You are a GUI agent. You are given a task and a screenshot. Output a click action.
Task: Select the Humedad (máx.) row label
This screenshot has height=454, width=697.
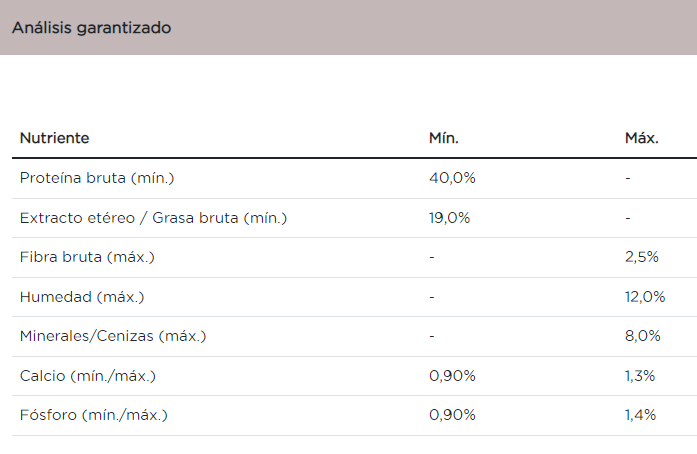point(82,297)
